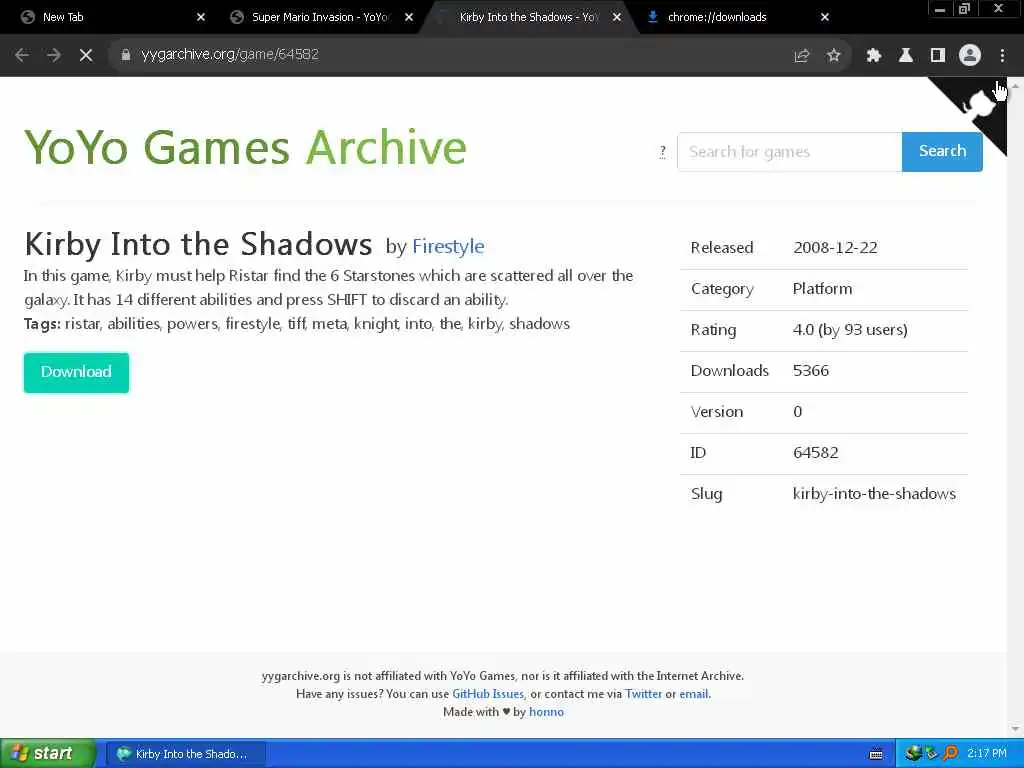Image resolution: width=1024 pixels, height=768 pixels.
Task: Open the Twitter contact link
Action: coord(643,694)
